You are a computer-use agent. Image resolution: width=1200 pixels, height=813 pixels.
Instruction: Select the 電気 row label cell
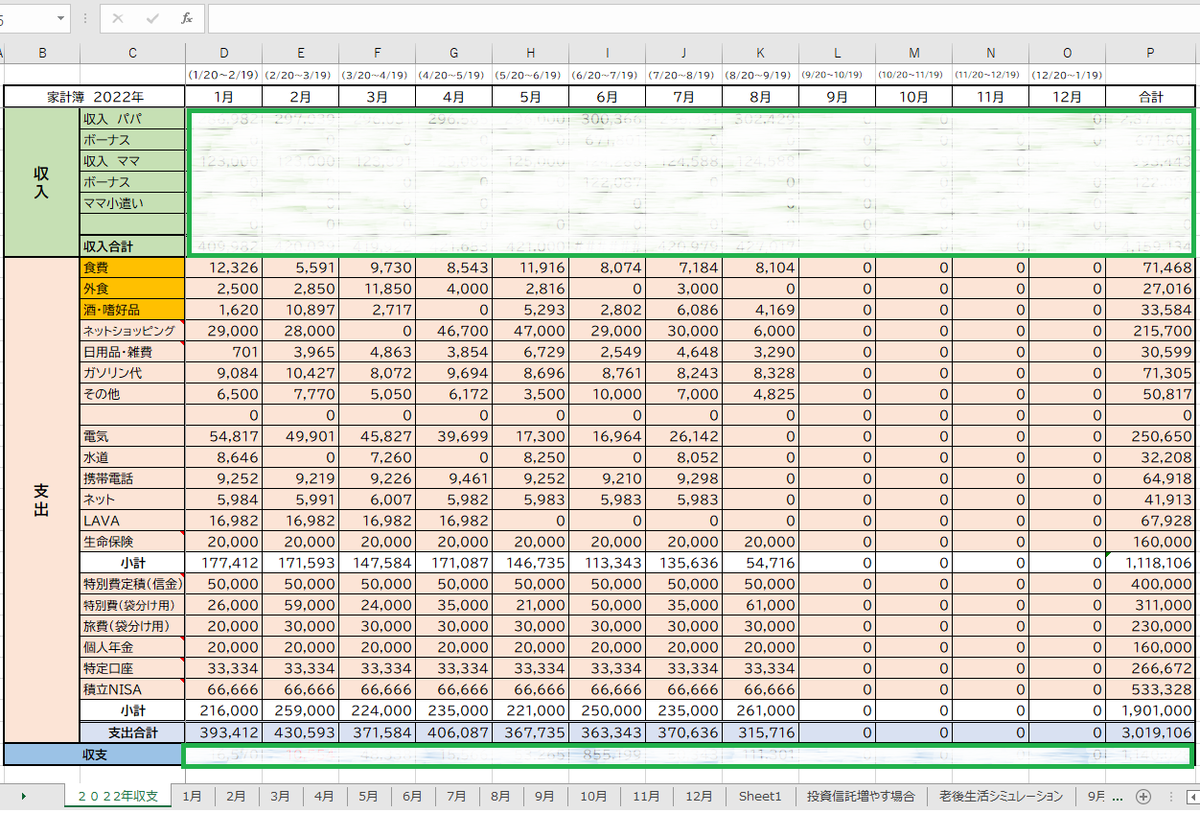pos(133,436)
